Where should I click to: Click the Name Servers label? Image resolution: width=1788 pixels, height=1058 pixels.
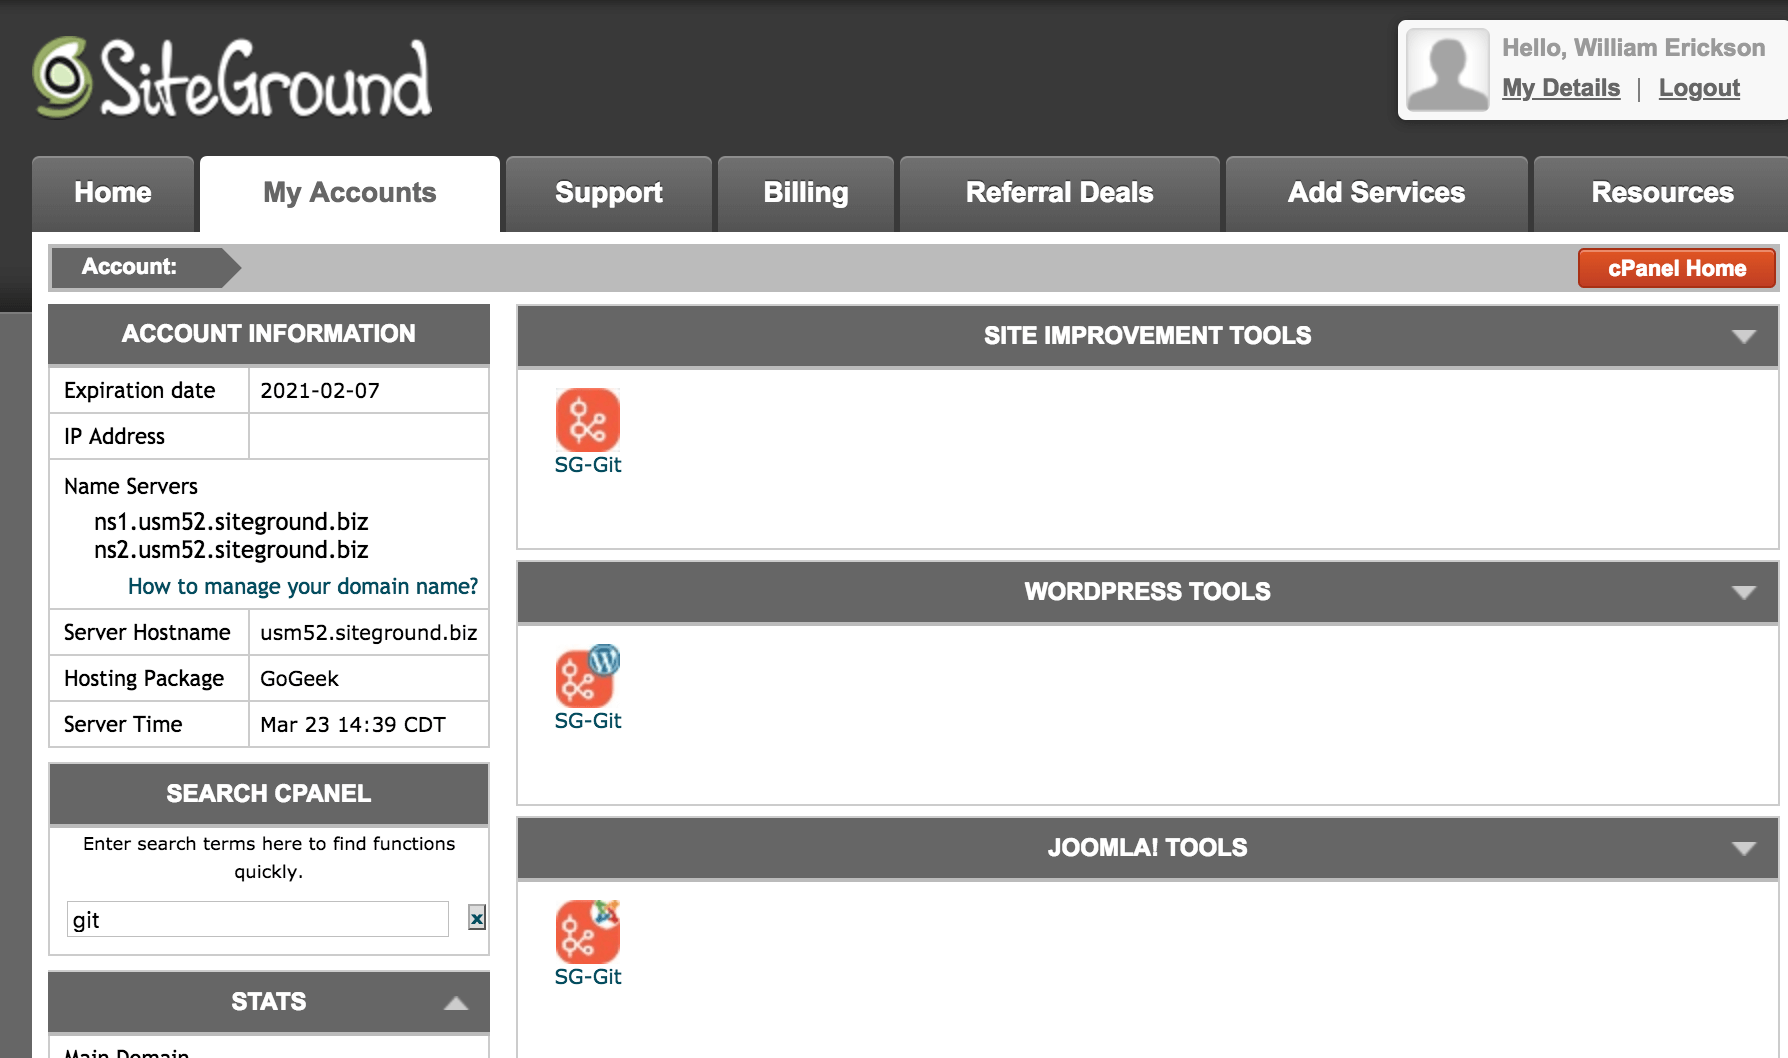click(x=131, y=487)
